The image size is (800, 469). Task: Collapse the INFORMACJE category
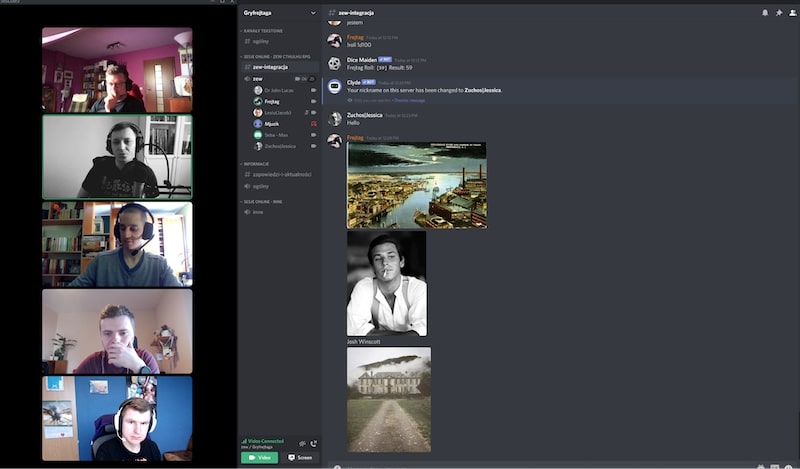coord(255,164)
